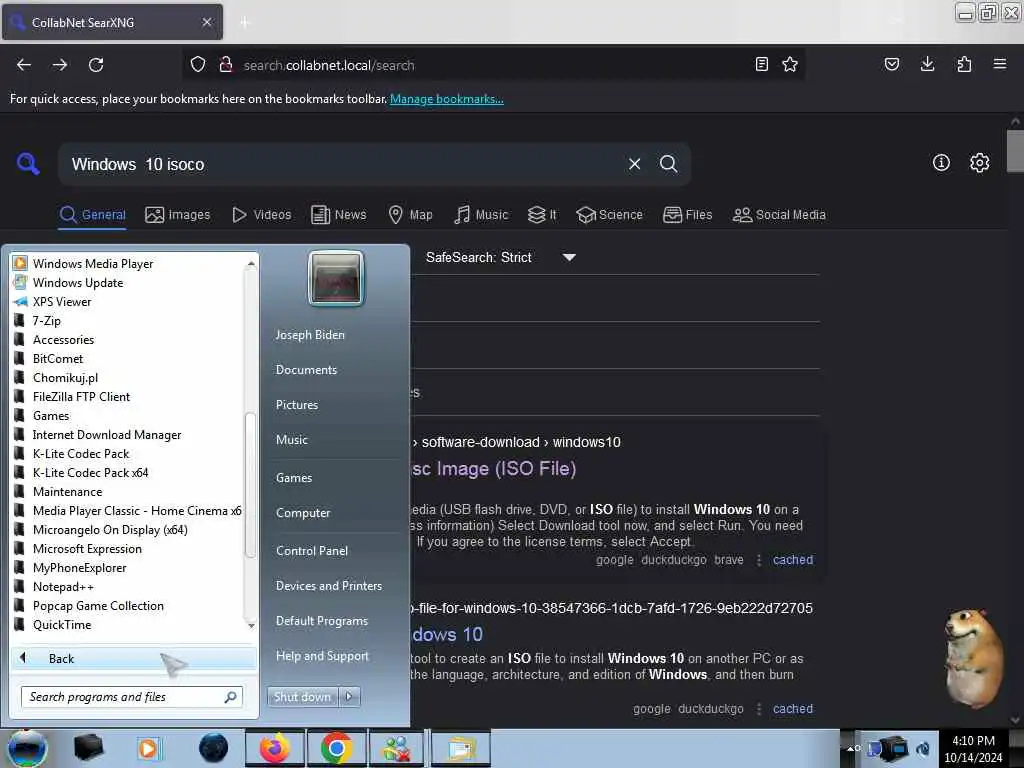Image resolution: width=1024 pixels, height=768 pixels.
Task: Select the Social Media category
Action: [778, 215]
